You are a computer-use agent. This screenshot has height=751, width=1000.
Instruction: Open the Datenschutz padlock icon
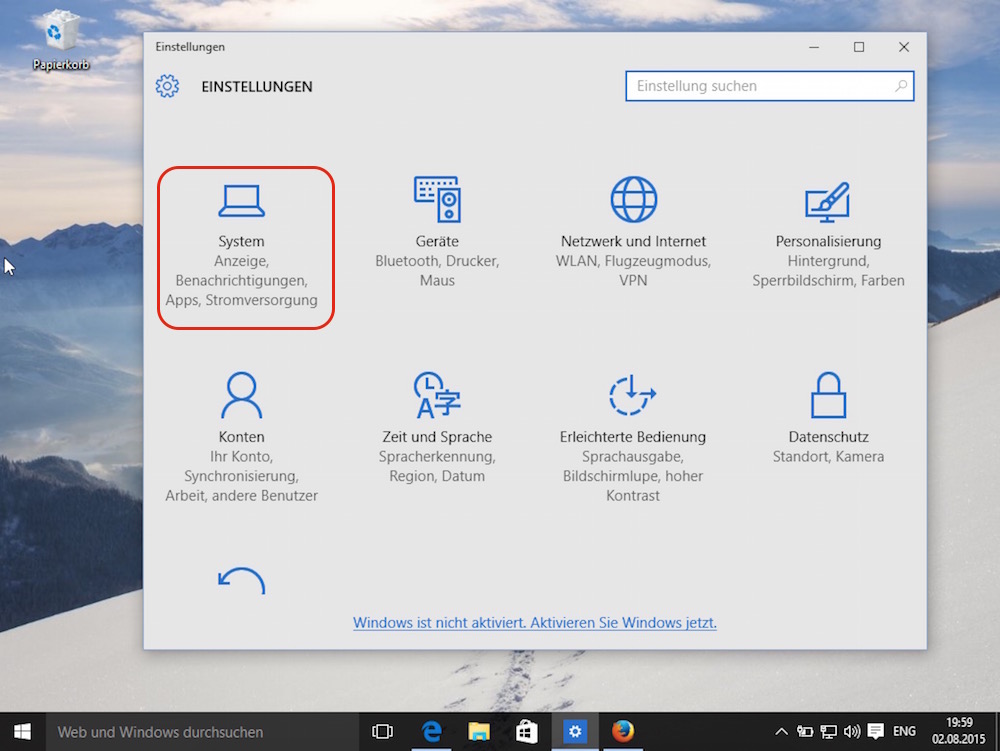828,395
